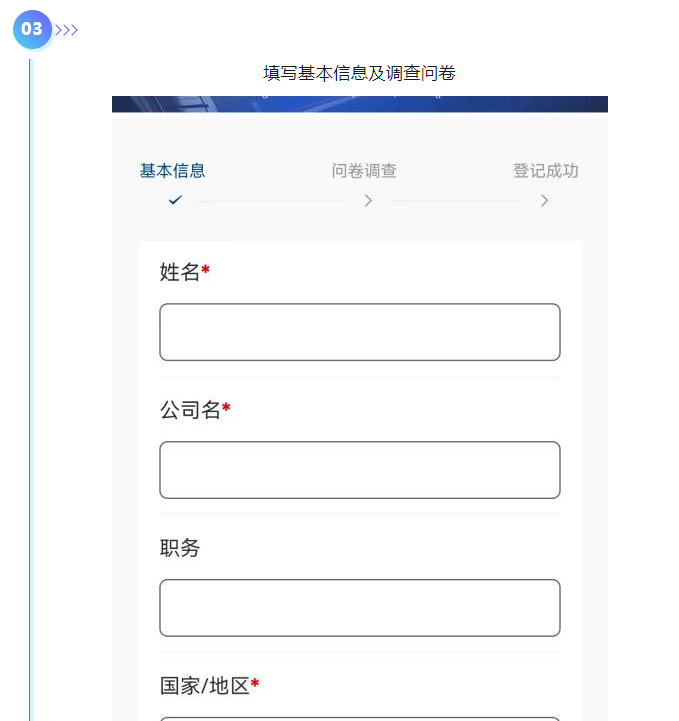Go to the 登记成功 step
Screen dimensions: 679x721
546,171
